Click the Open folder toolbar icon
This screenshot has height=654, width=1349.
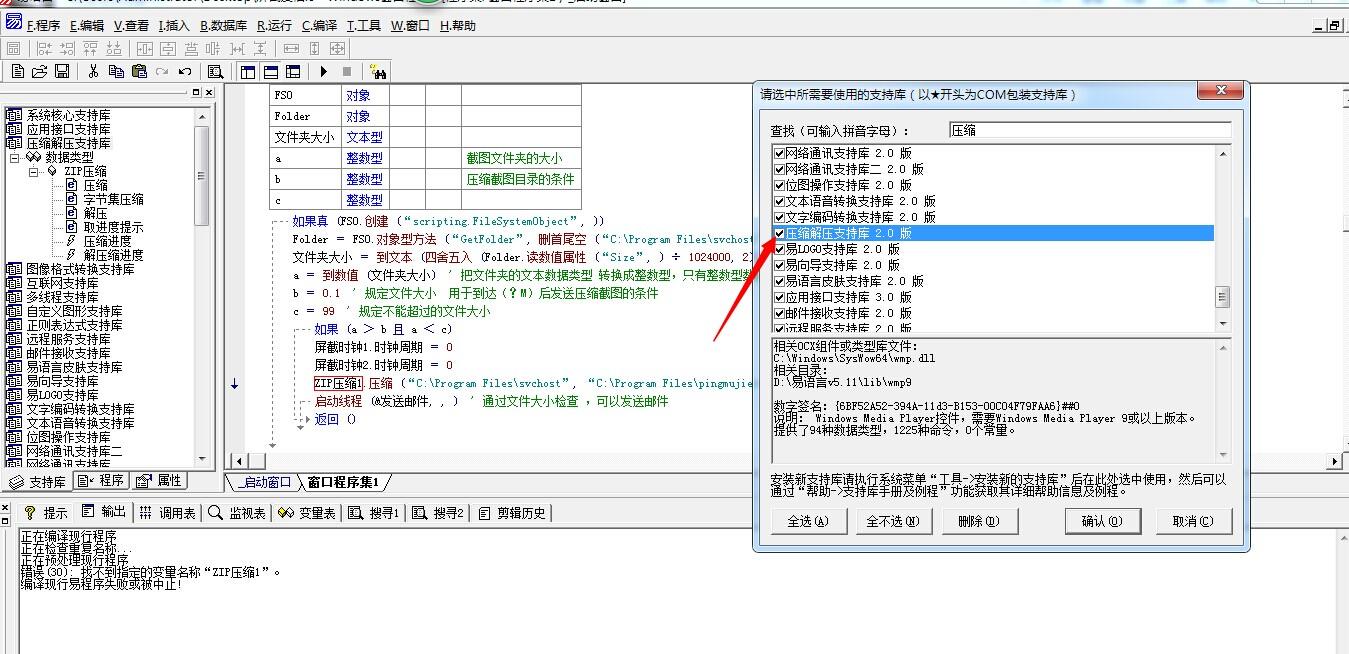(40, 71)
